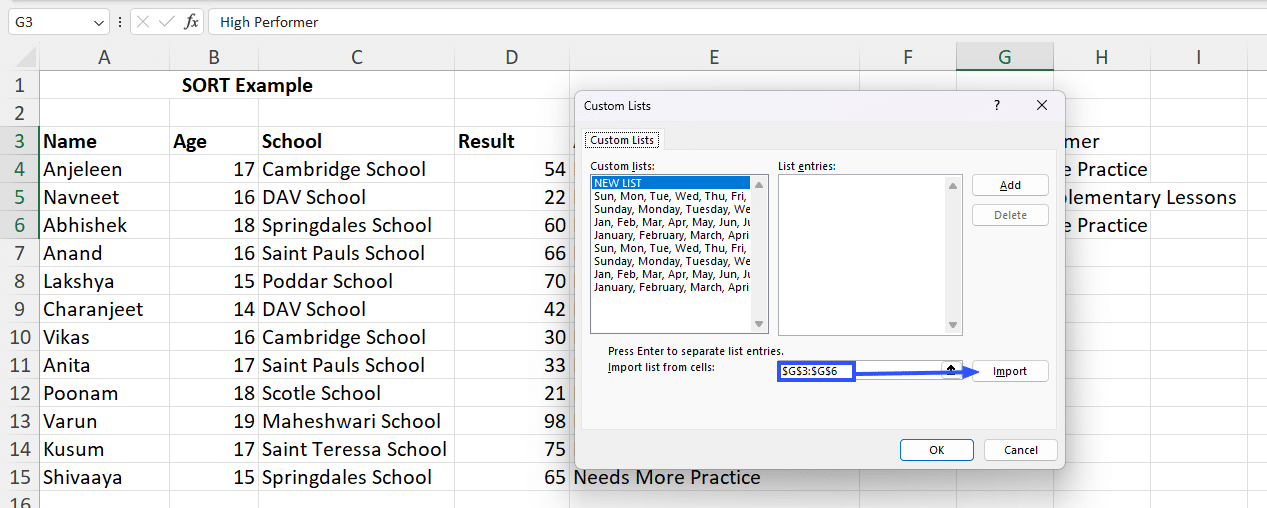Select column C header

(356, 58)
